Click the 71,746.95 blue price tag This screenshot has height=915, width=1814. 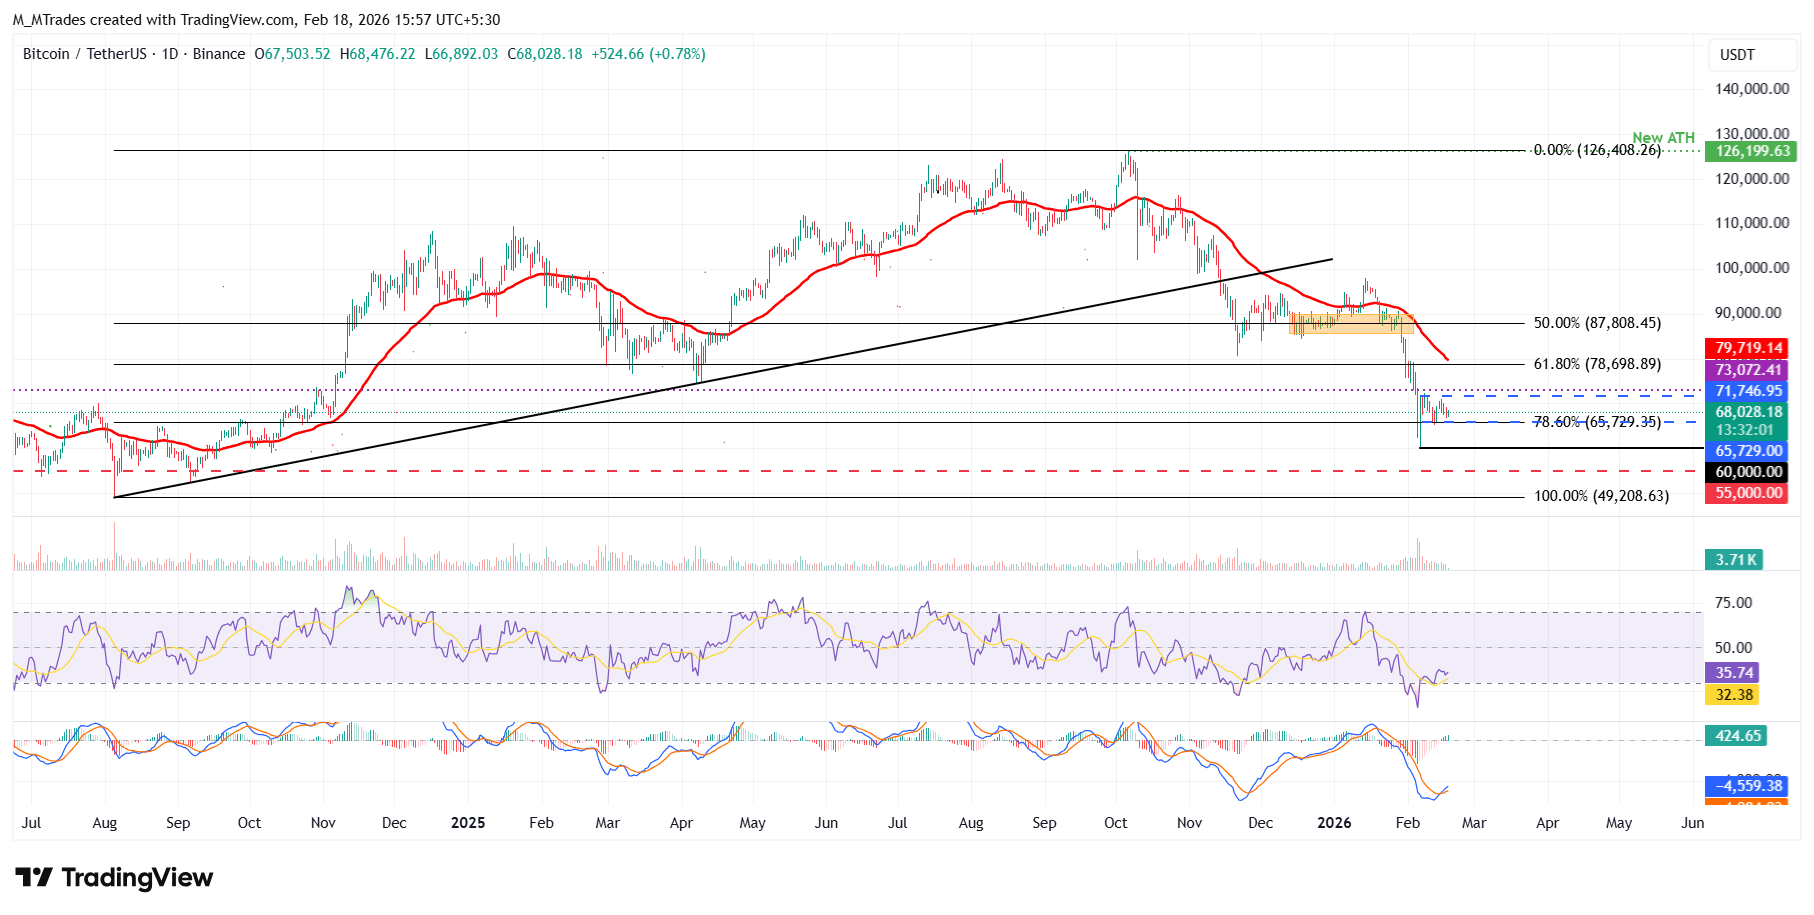pyautogui.click(x=1746, y=391)
